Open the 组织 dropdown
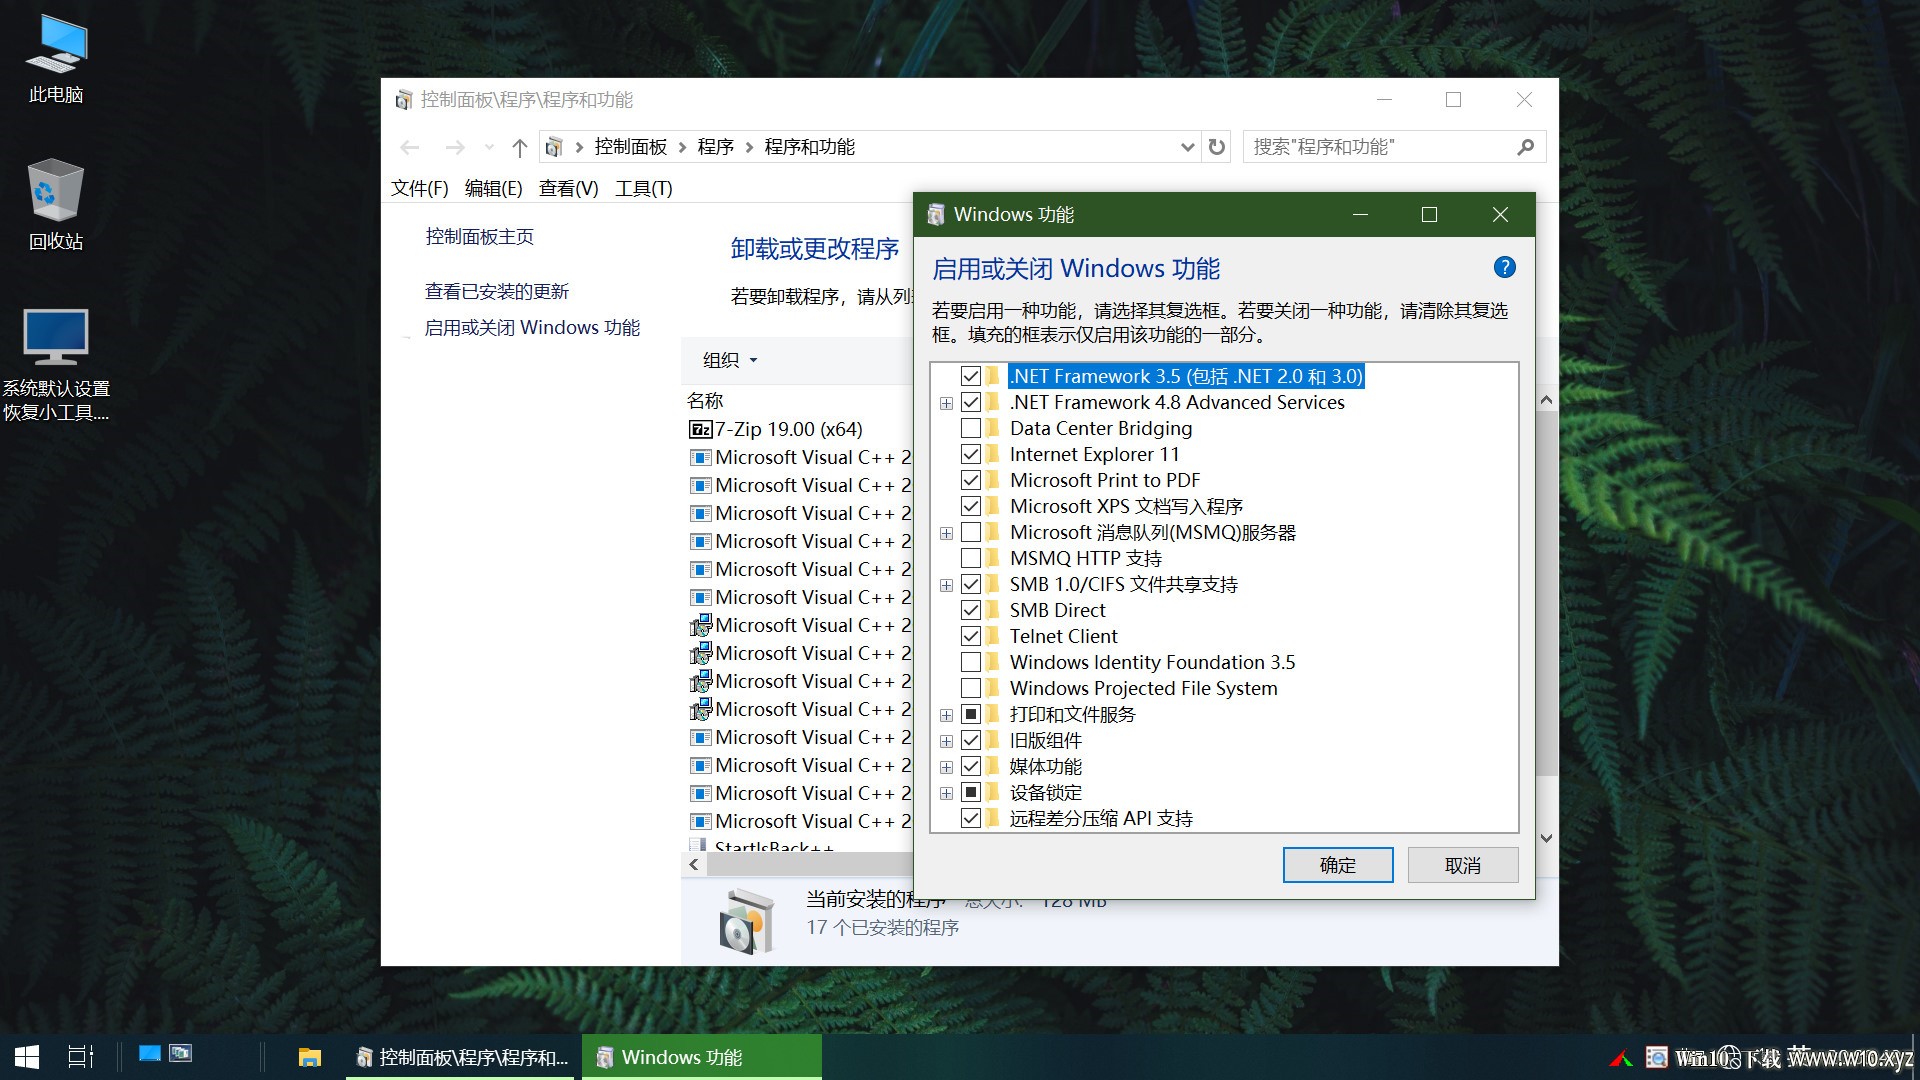1920x1080 pixels. 730,360
